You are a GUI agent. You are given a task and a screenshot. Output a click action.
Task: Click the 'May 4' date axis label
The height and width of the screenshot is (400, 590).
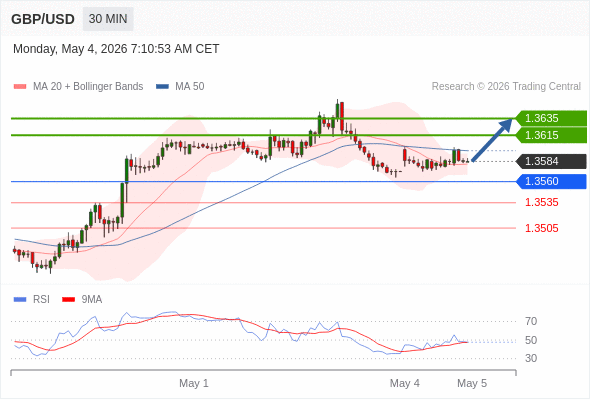click(x=405, y=383)
